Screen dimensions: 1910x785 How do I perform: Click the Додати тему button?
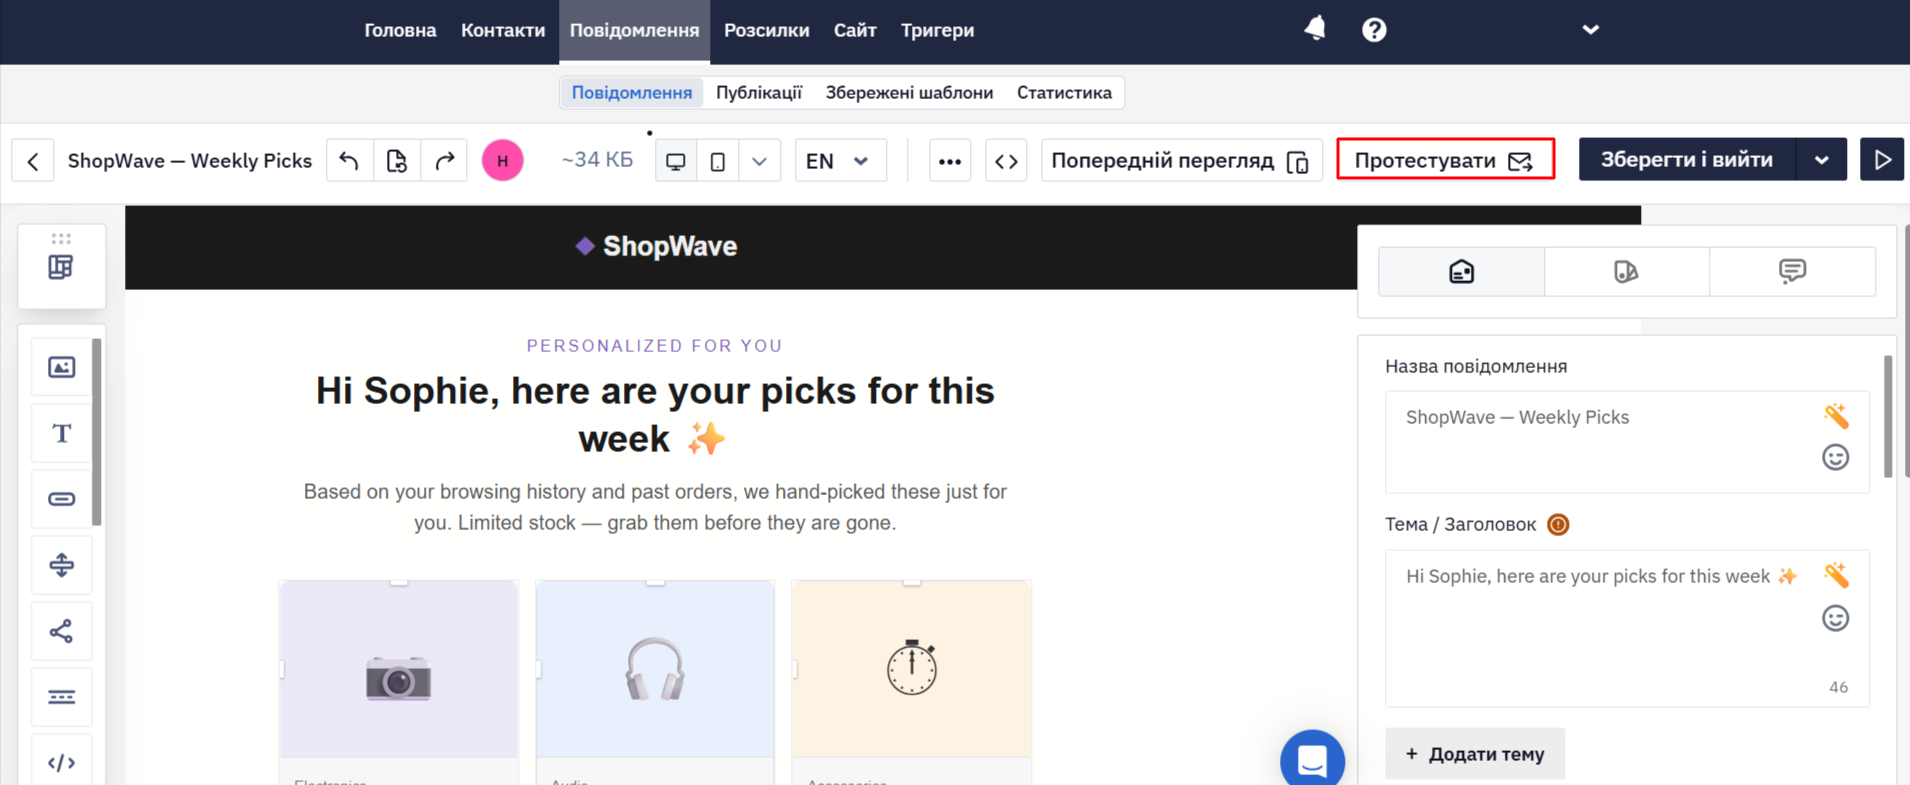point(1475,754)
